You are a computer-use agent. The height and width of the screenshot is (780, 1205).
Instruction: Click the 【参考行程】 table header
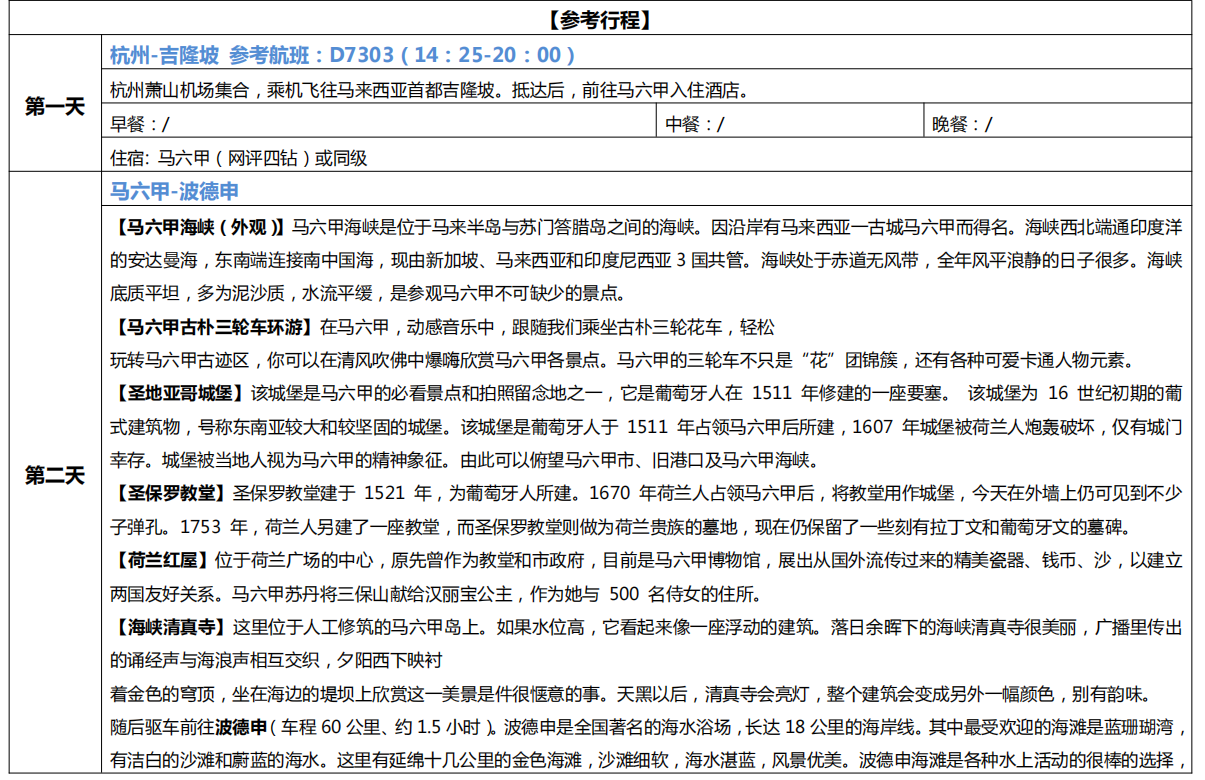point(600,19)
